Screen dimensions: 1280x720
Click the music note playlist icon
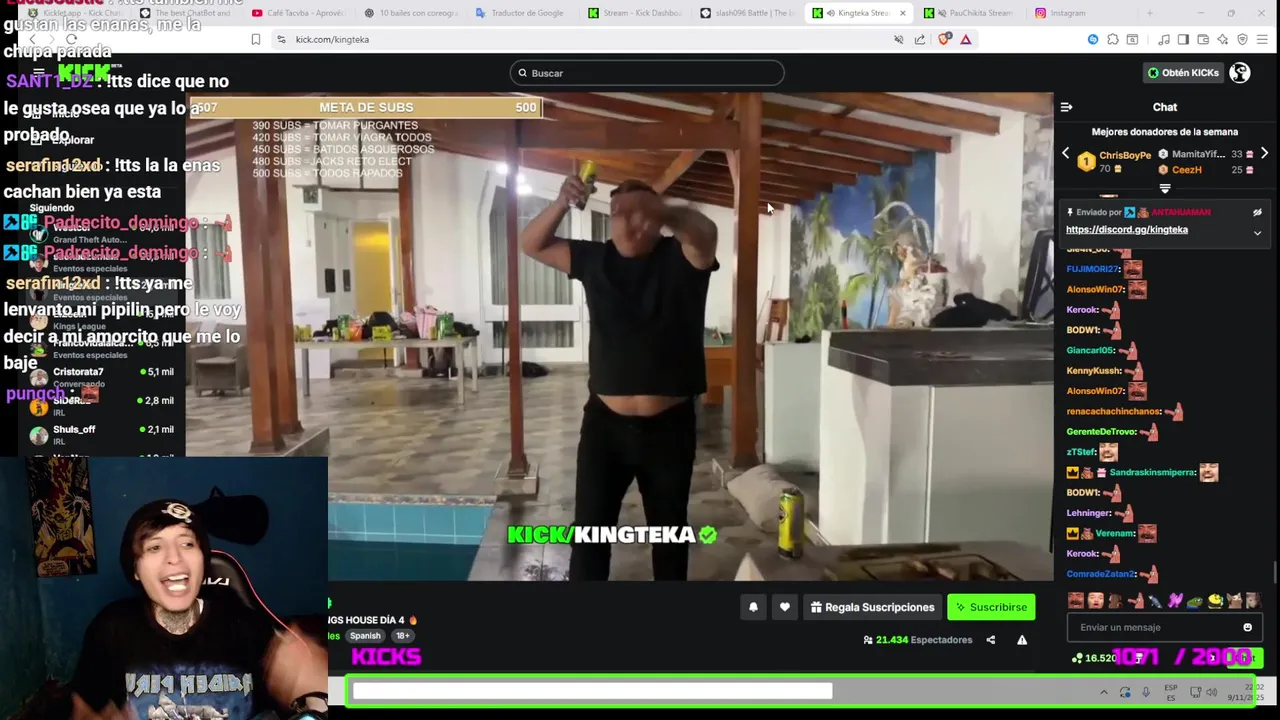(x=1164, y=40)
